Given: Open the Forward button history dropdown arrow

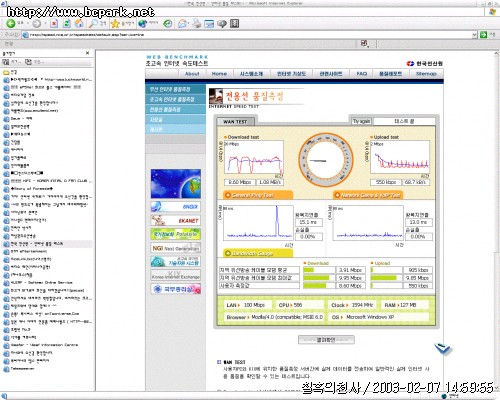Looking at the screenshot, I should point(45,24).
